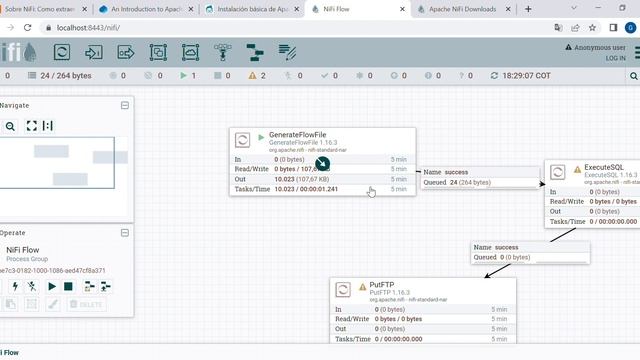Start the flow with the Operate play button

[x=52, y=286]
